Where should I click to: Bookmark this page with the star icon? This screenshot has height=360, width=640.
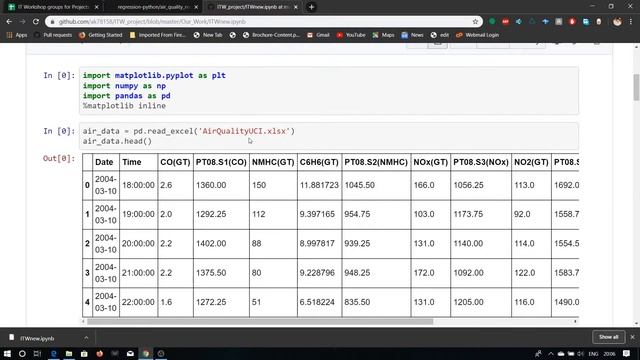click(475, 22)
